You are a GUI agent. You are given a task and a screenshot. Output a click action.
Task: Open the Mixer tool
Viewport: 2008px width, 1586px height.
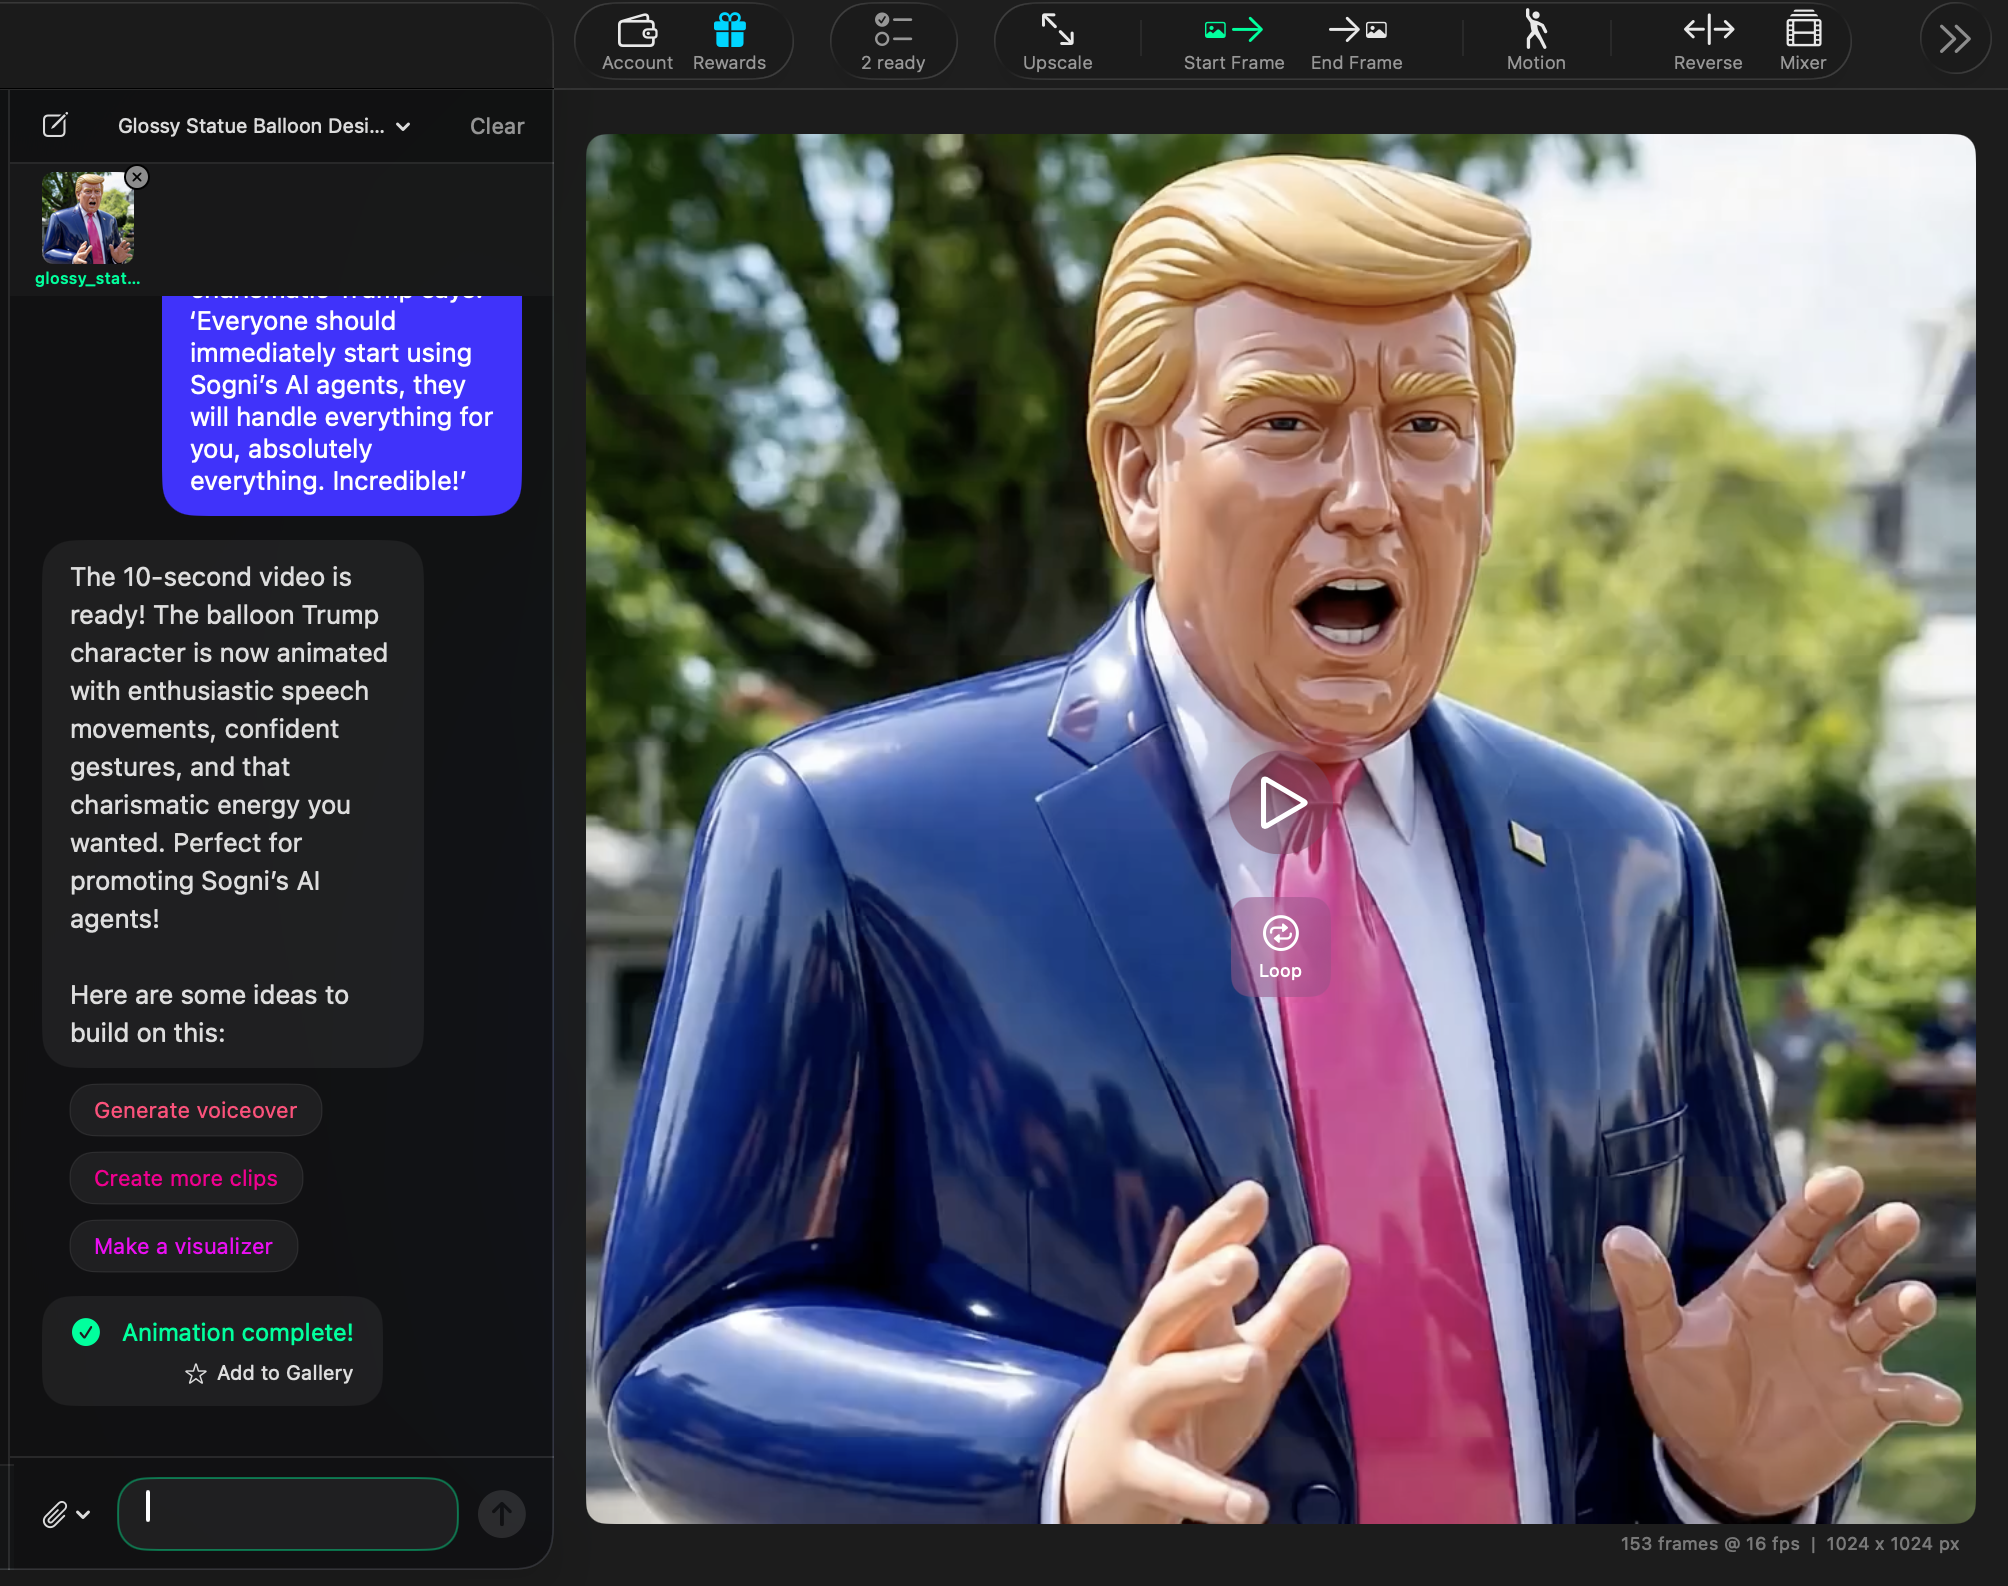[1803, 40]
